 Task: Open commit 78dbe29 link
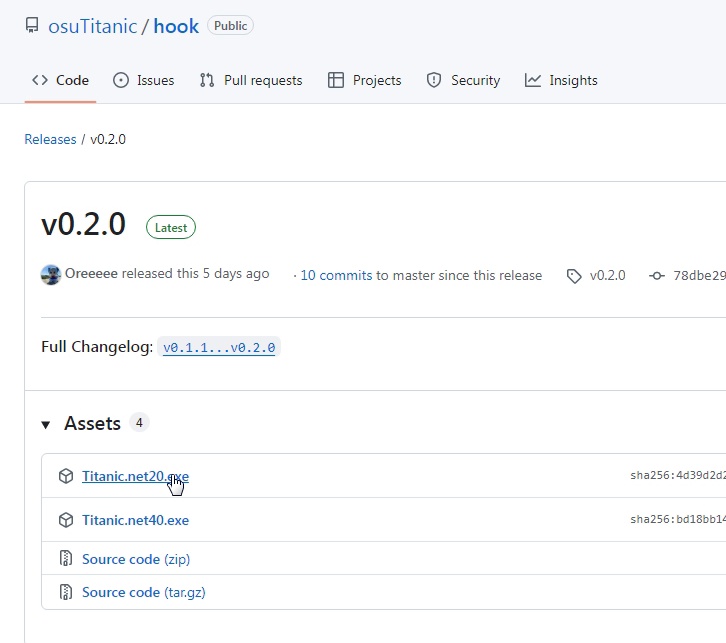click(700, 275)
